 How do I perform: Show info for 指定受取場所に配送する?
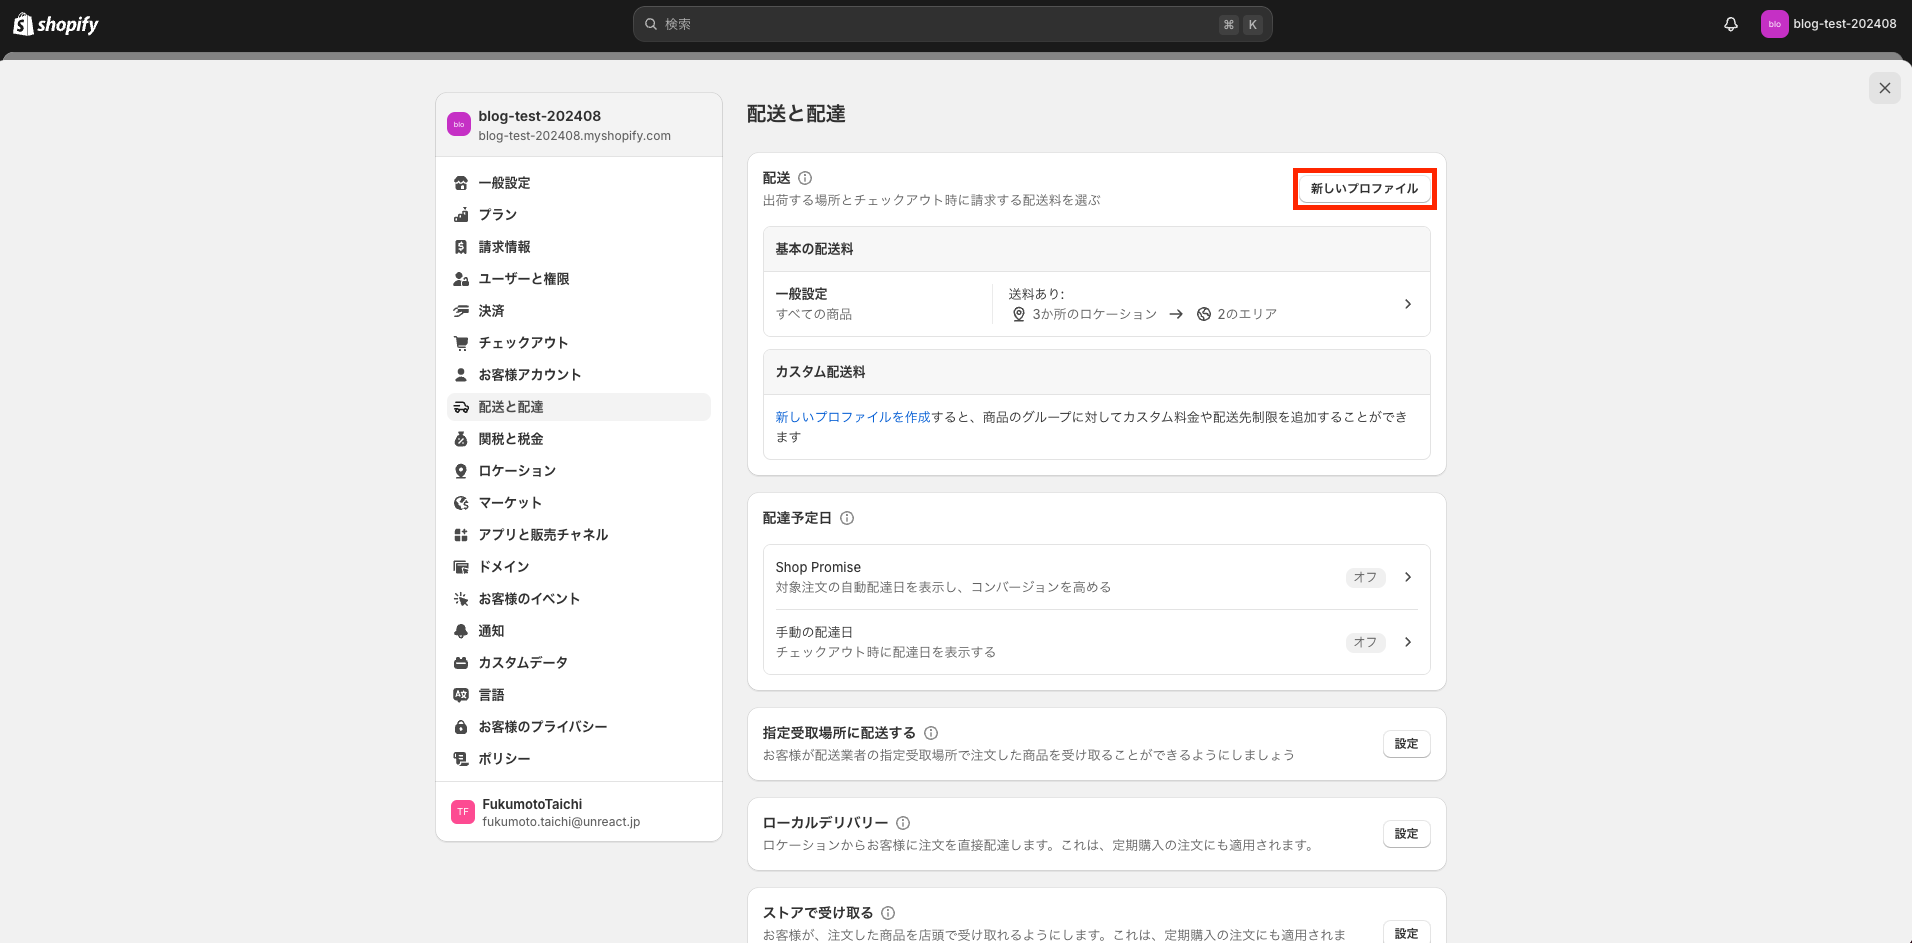coord(931,733)
